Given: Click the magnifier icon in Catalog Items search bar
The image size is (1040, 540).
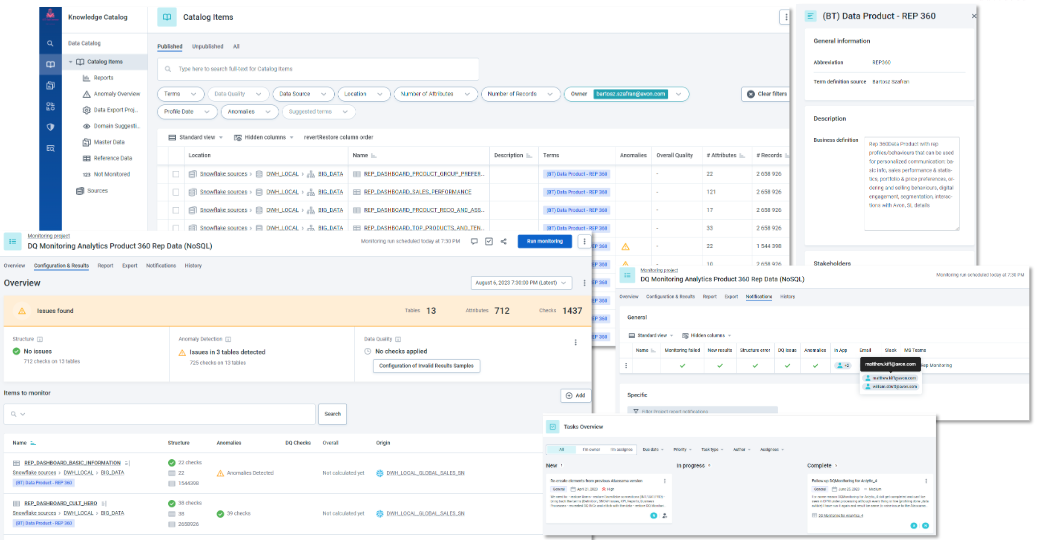Looking at the screenshot, I should coord(168,69).
